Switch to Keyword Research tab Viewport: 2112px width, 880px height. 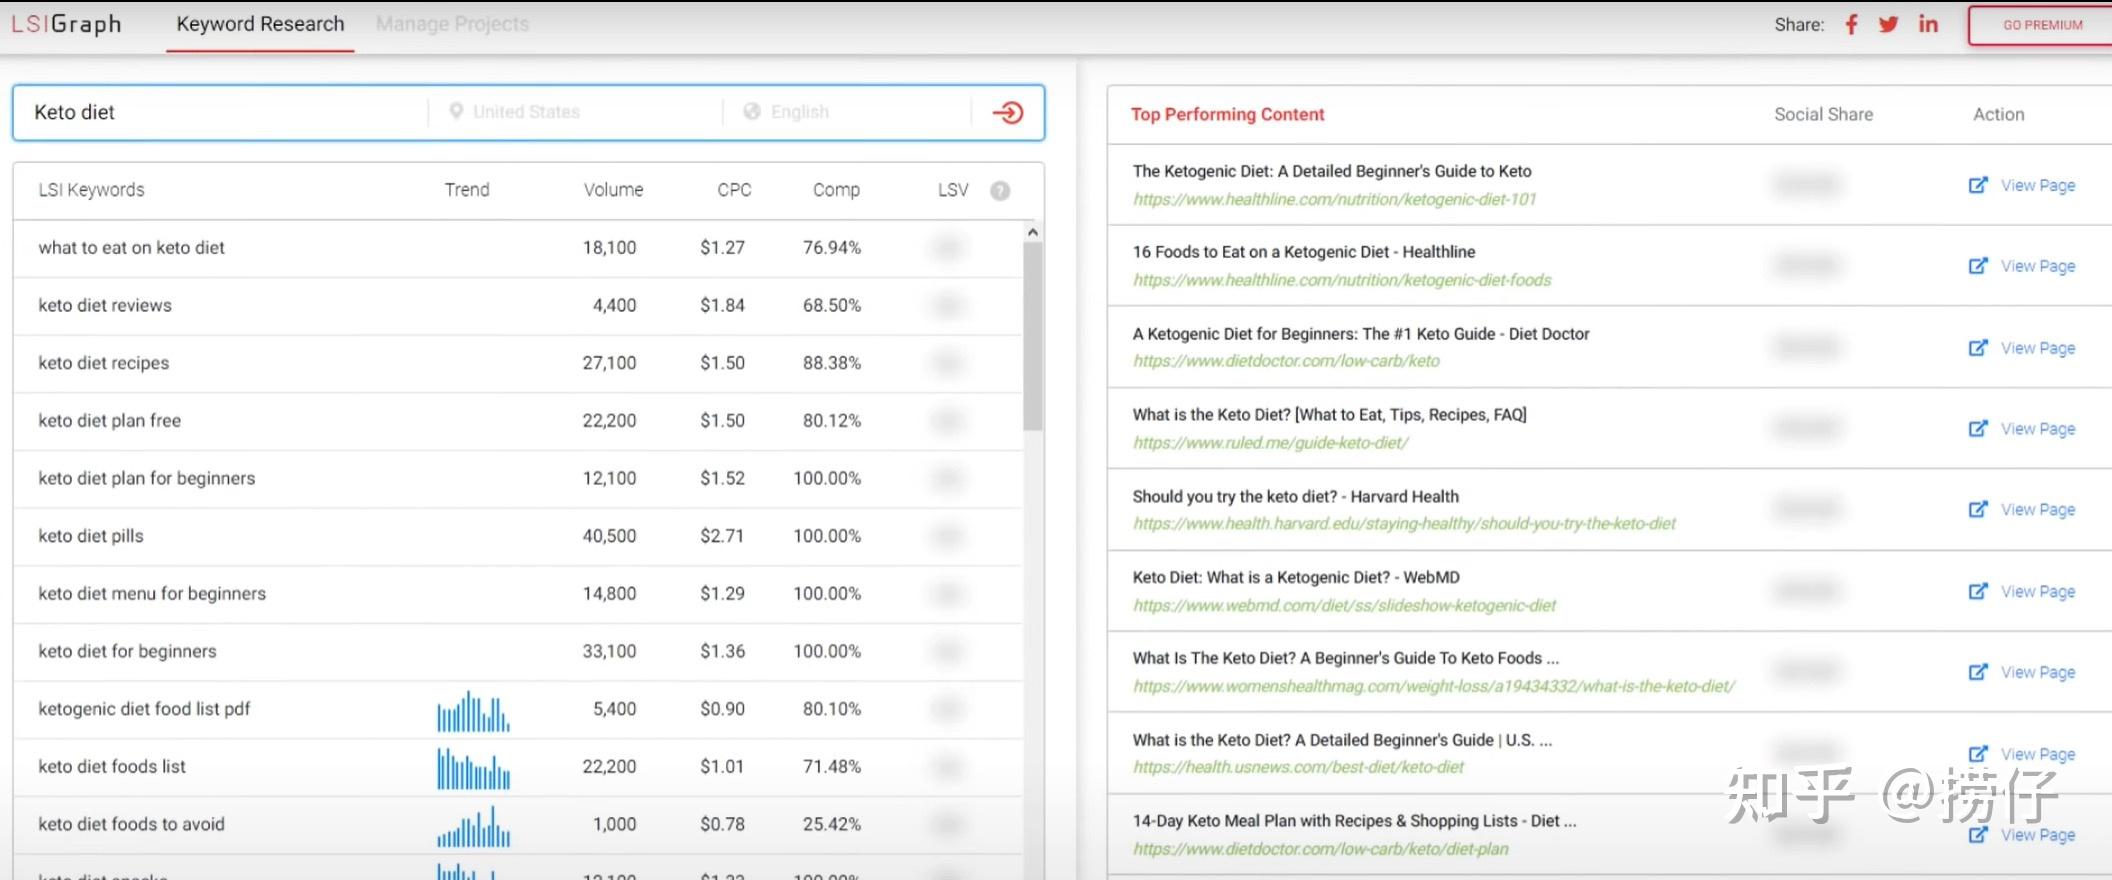click(260, 24)
